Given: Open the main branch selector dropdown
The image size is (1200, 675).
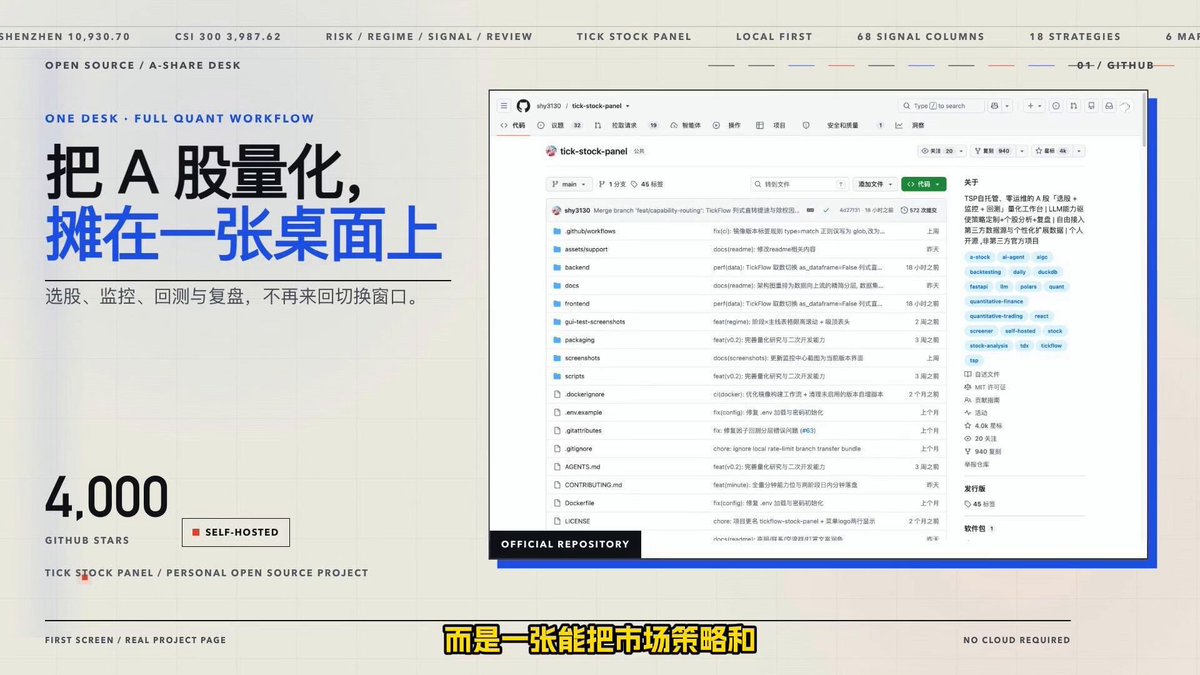Looking at the screenshot, I should pyautogui.click(x=568, y=184).
